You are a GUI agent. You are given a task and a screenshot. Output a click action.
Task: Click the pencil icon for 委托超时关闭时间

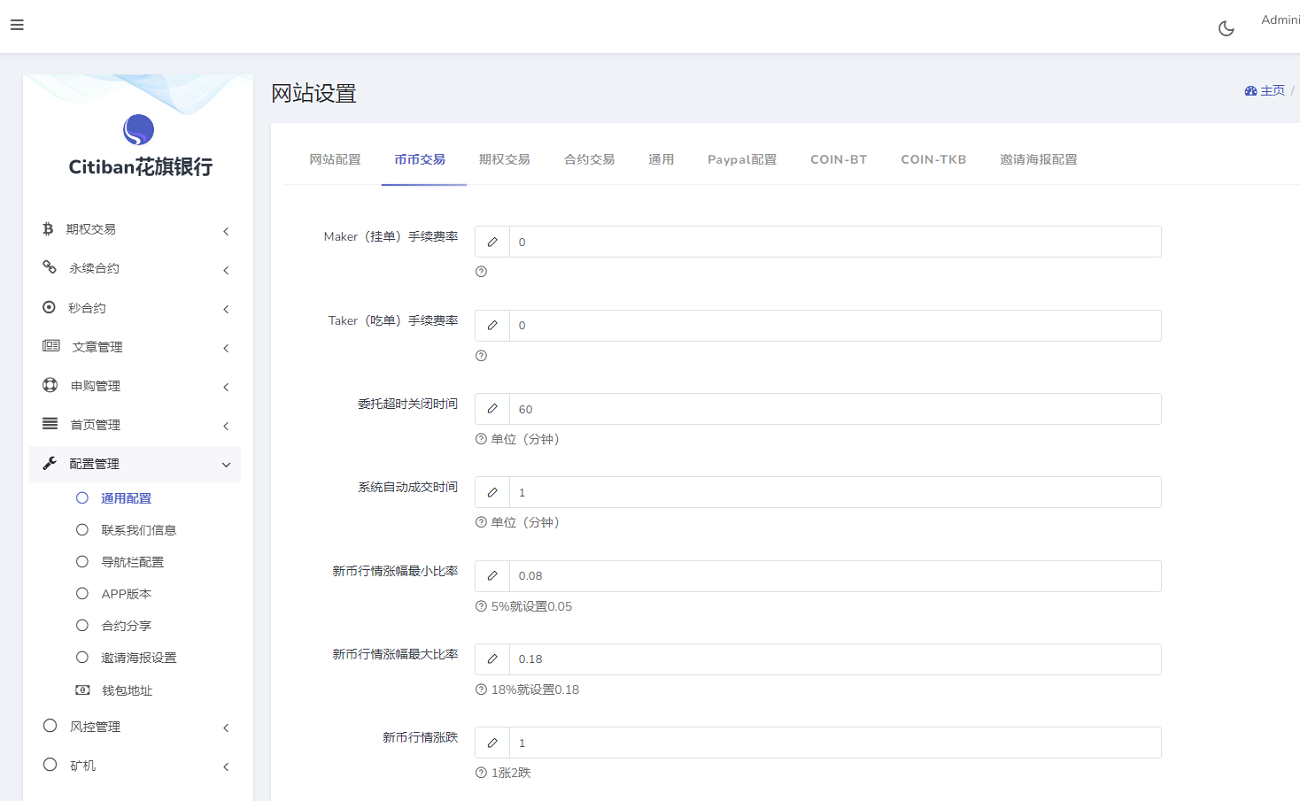[492, 409]
